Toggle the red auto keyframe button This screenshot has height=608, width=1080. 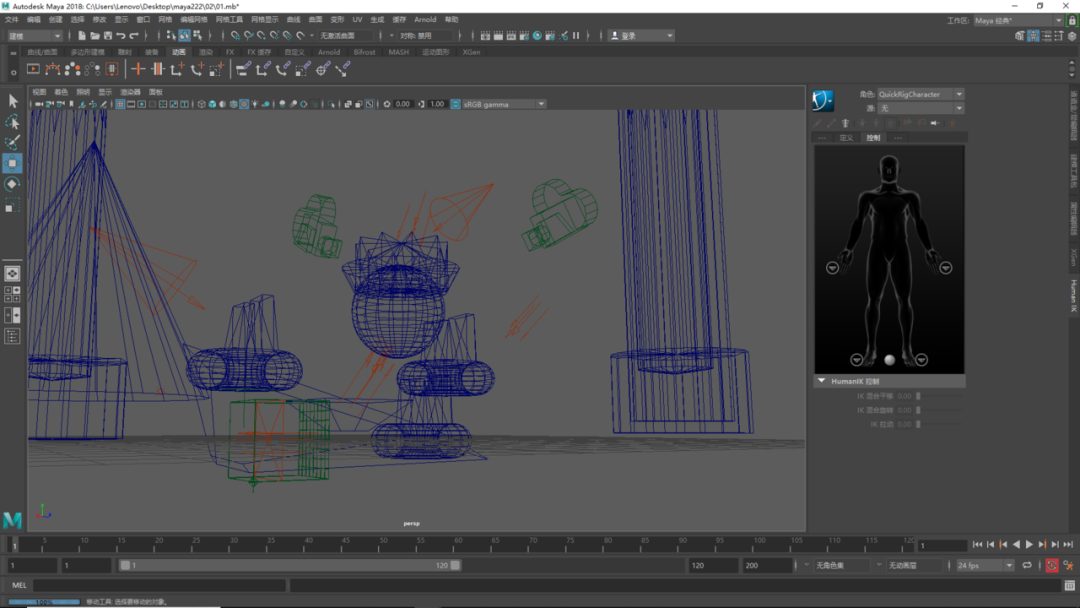click(x=1052, y=565)
